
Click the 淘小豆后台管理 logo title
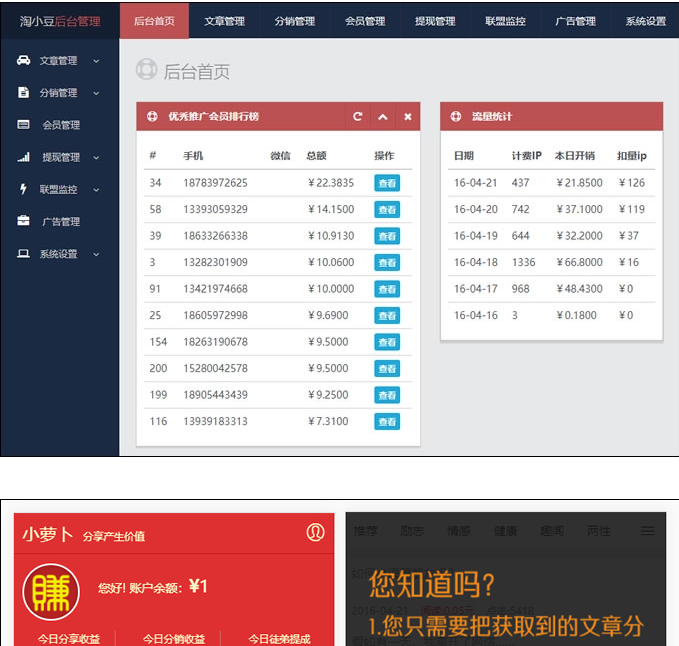[60, 21]
